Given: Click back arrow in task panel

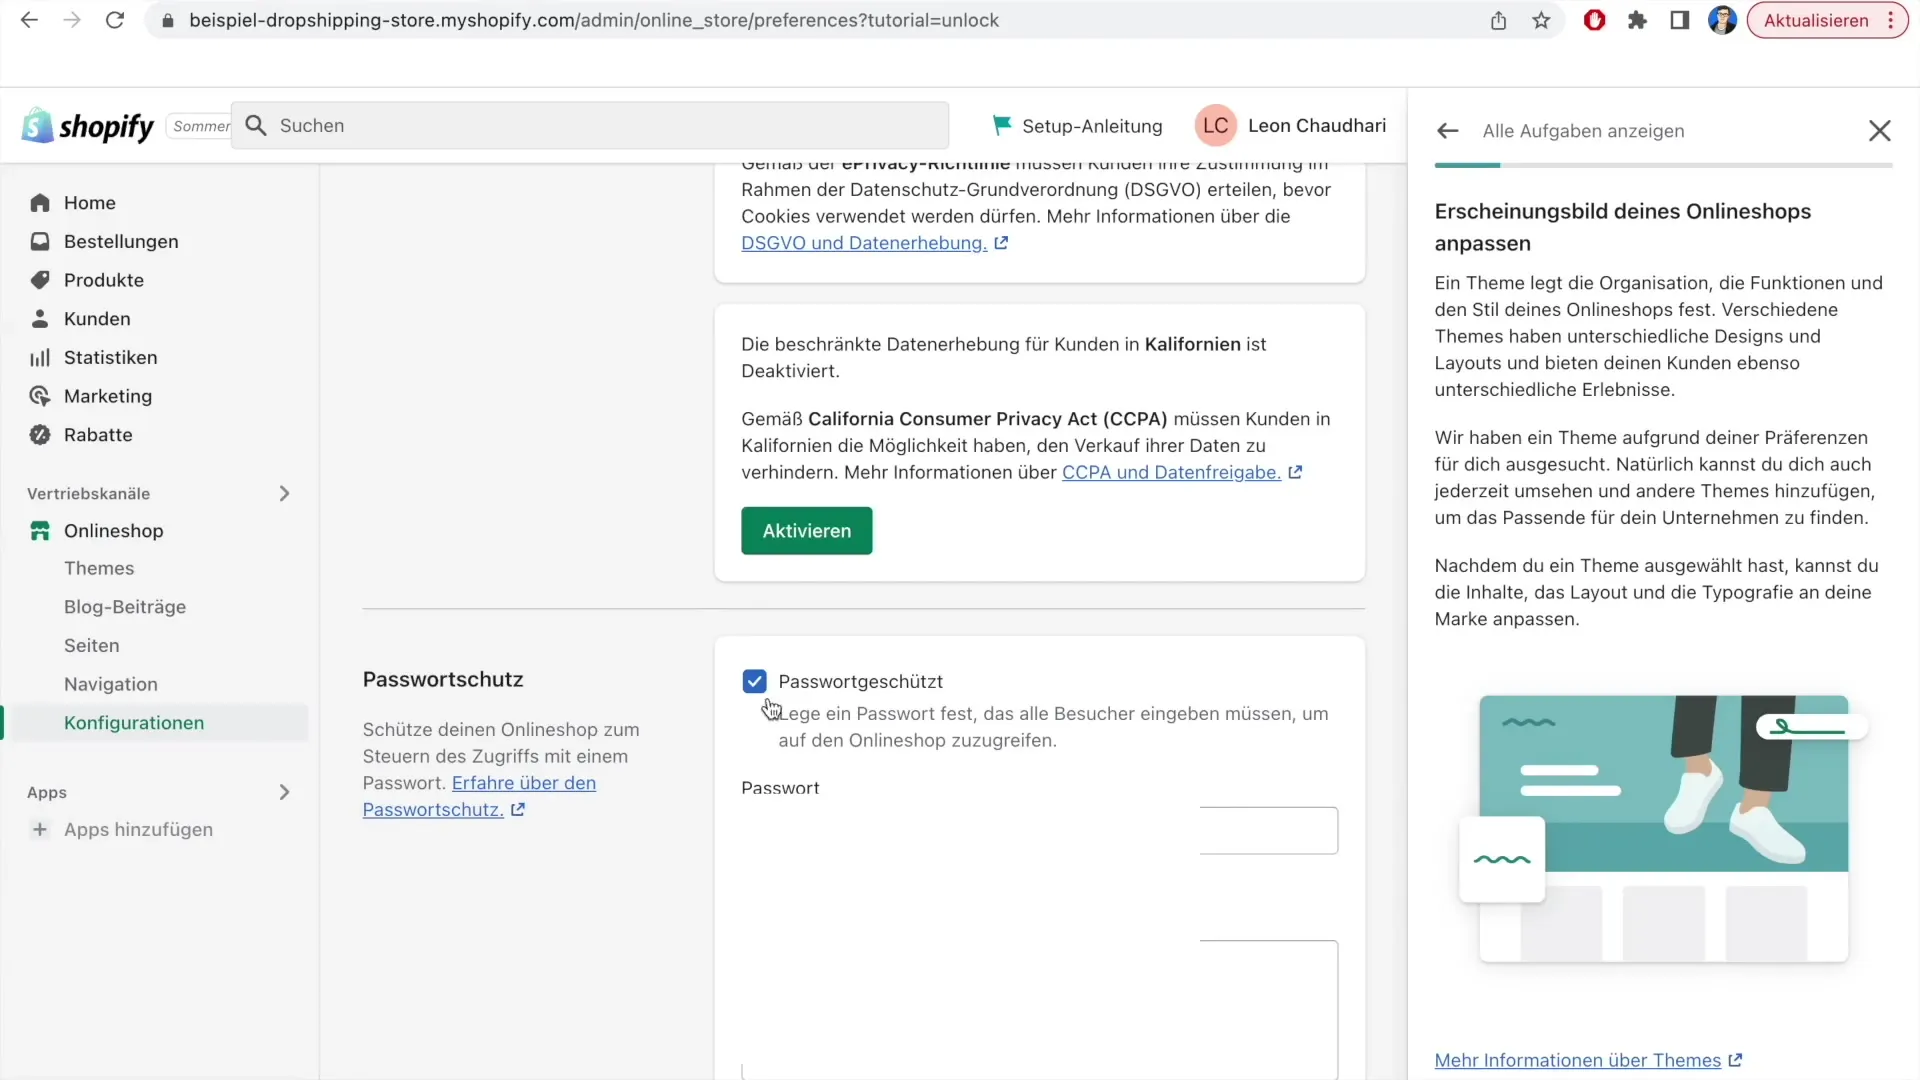Looking at the screenshot, I should coord(1448,129).
